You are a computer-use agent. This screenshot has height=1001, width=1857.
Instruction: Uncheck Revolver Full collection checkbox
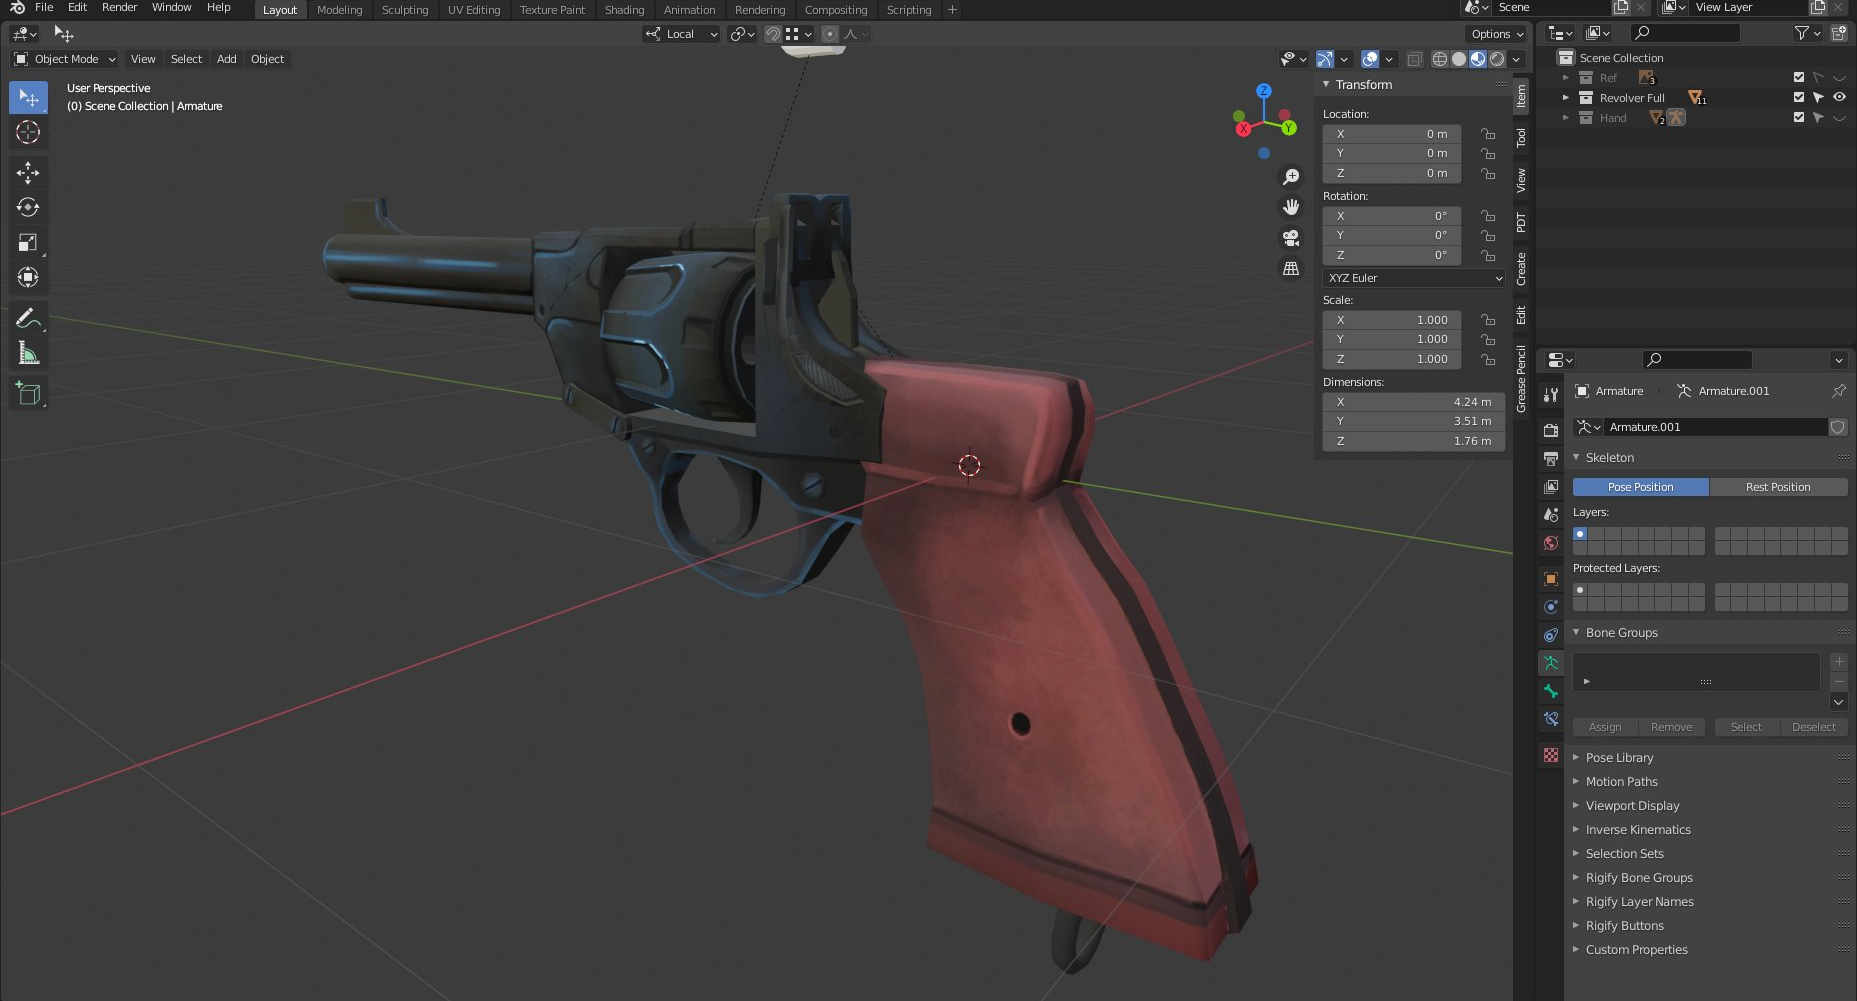click(1799, 97)
